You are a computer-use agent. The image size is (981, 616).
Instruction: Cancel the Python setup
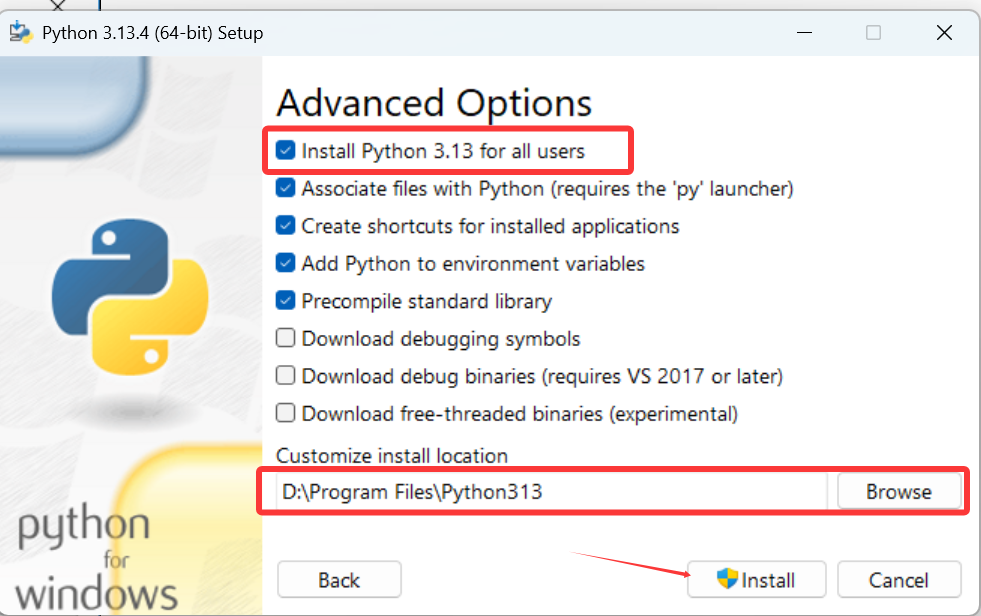click(x=899, y=580)
